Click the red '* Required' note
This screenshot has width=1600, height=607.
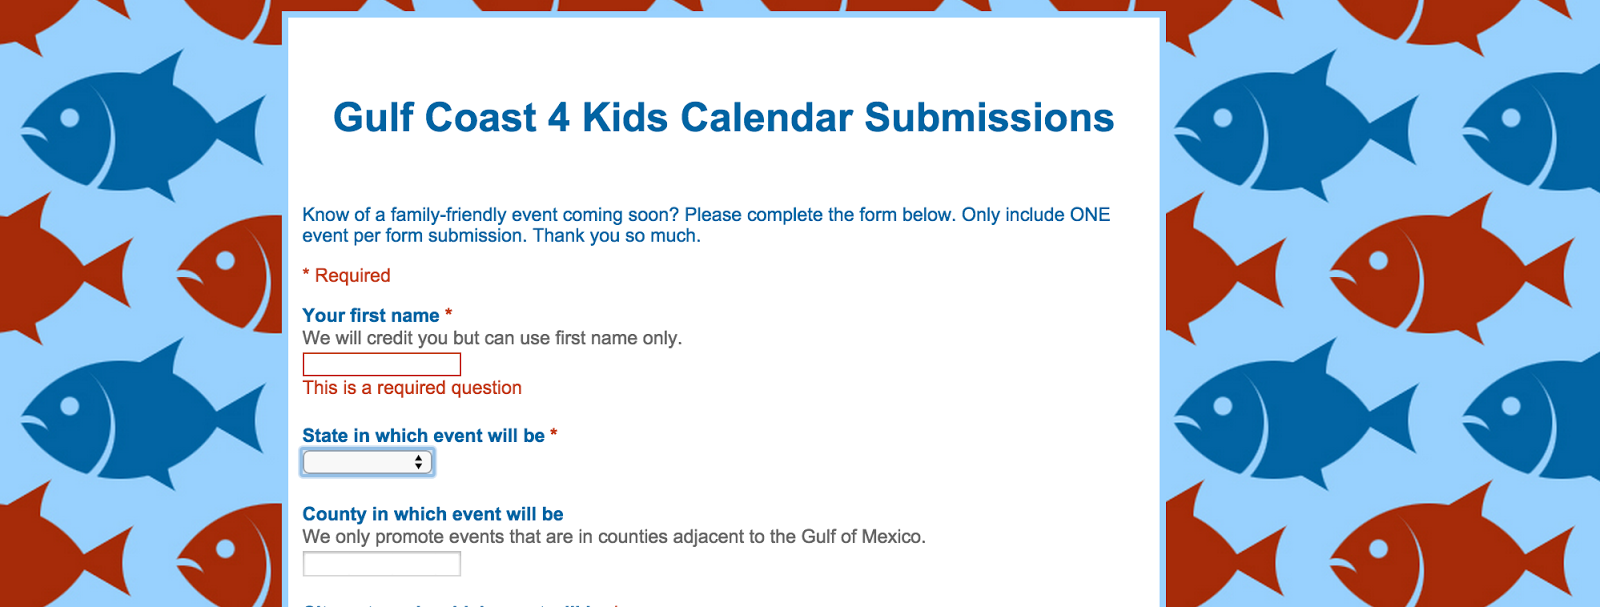point(346,275)
